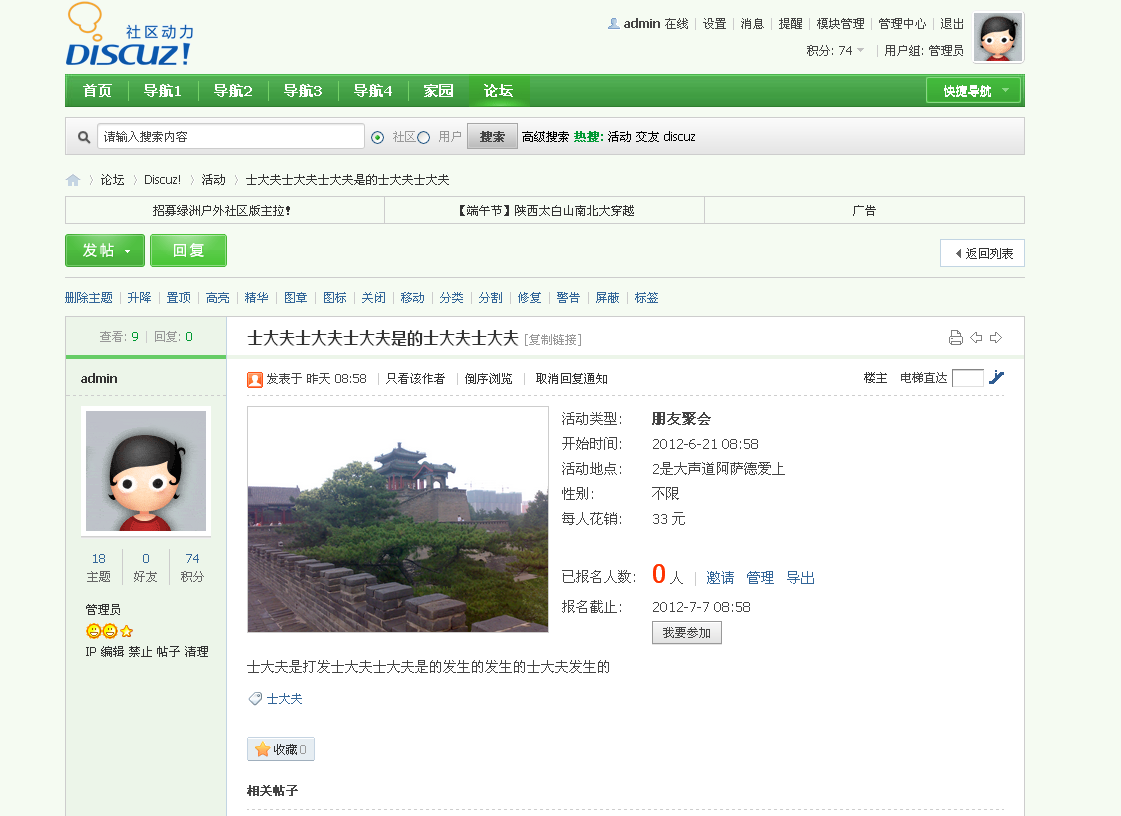The height and width of the screenshot is (816, 1121).
Task: Click the activity photo of the pavilion
Action: point(398,519)
